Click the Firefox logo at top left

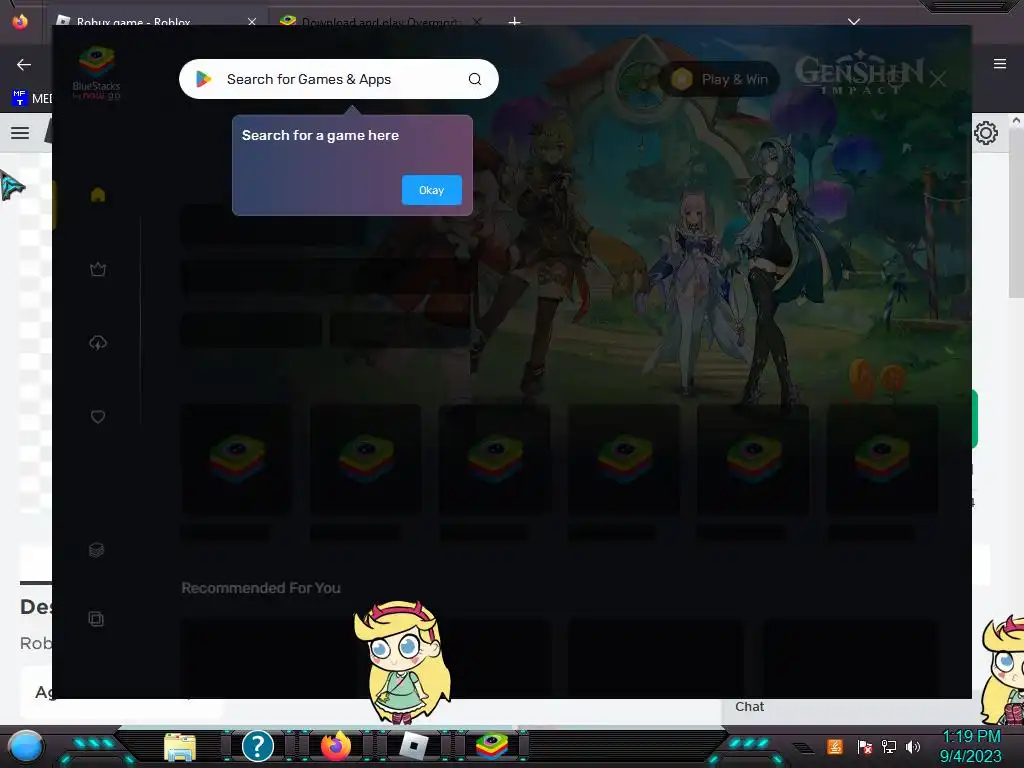click(x=20, y=22)
